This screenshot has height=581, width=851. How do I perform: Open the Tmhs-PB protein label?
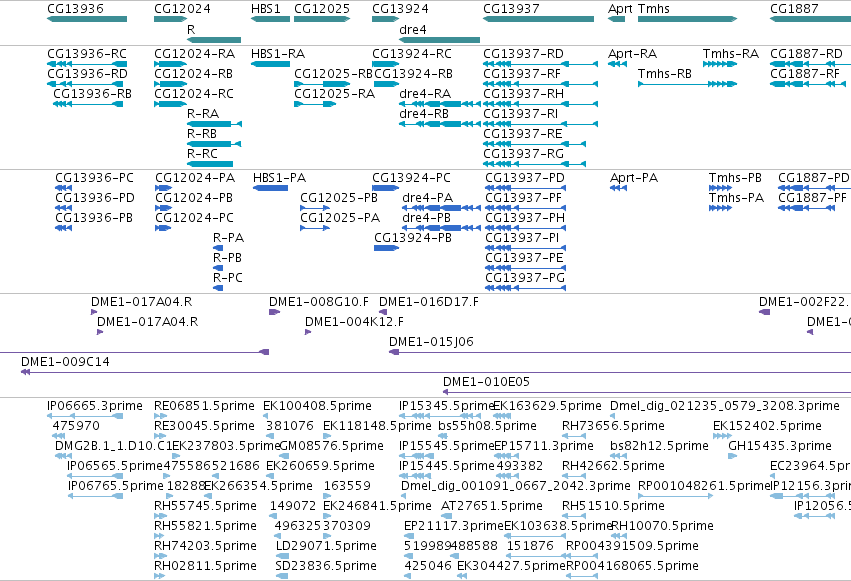click(735, 178)
